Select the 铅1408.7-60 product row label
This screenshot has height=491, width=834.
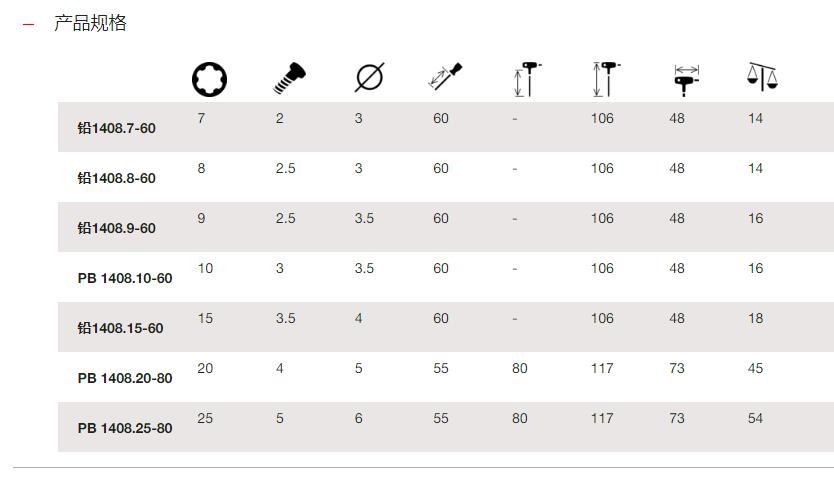pyautogui.click(x=116, y=128)
